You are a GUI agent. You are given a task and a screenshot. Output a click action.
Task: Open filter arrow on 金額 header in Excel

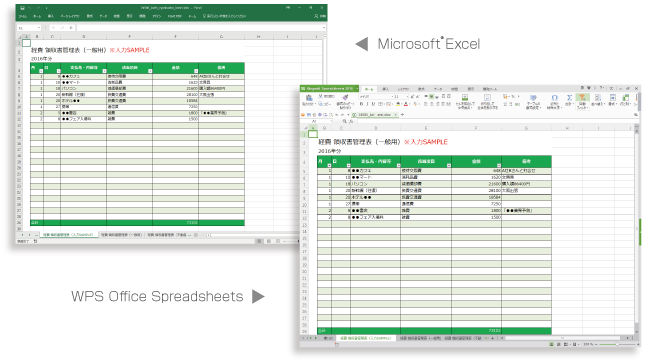(x=196, y=71)
